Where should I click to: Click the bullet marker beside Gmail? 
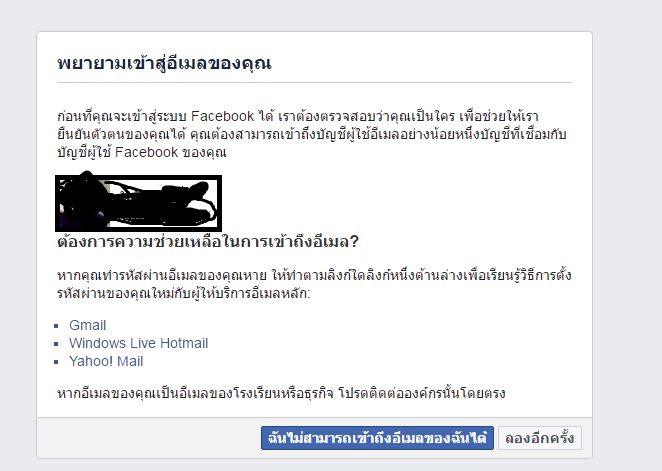tap(56, 325)
